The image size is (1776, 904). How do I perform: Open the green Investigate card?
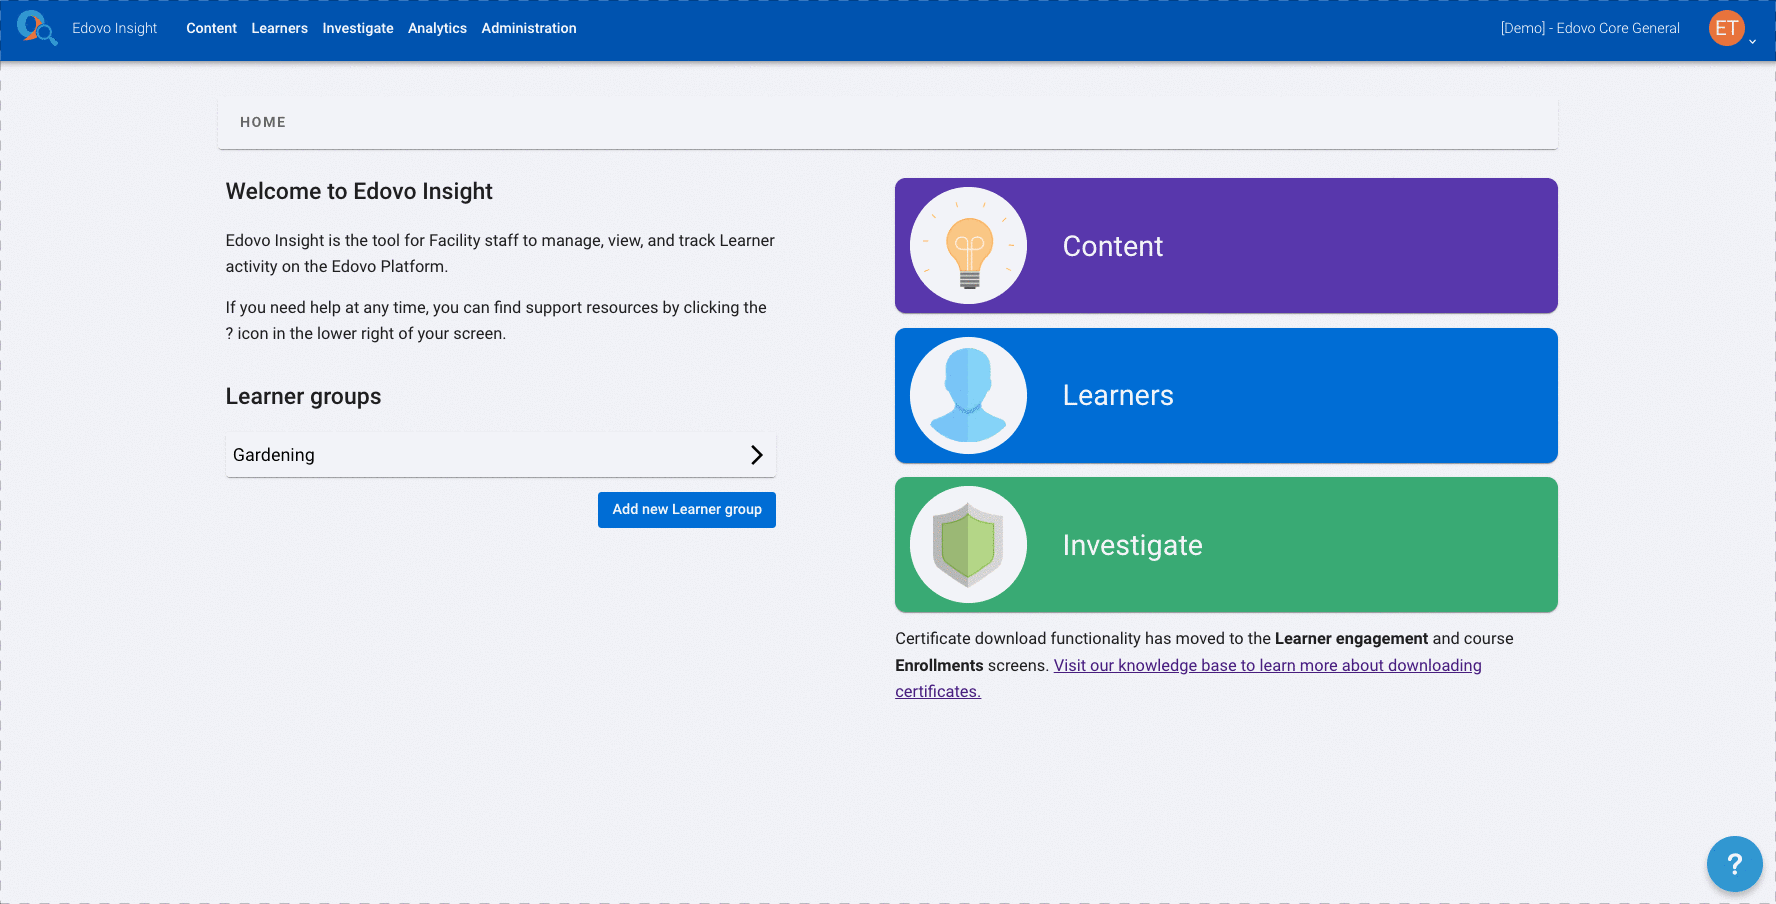[1226, 545]
